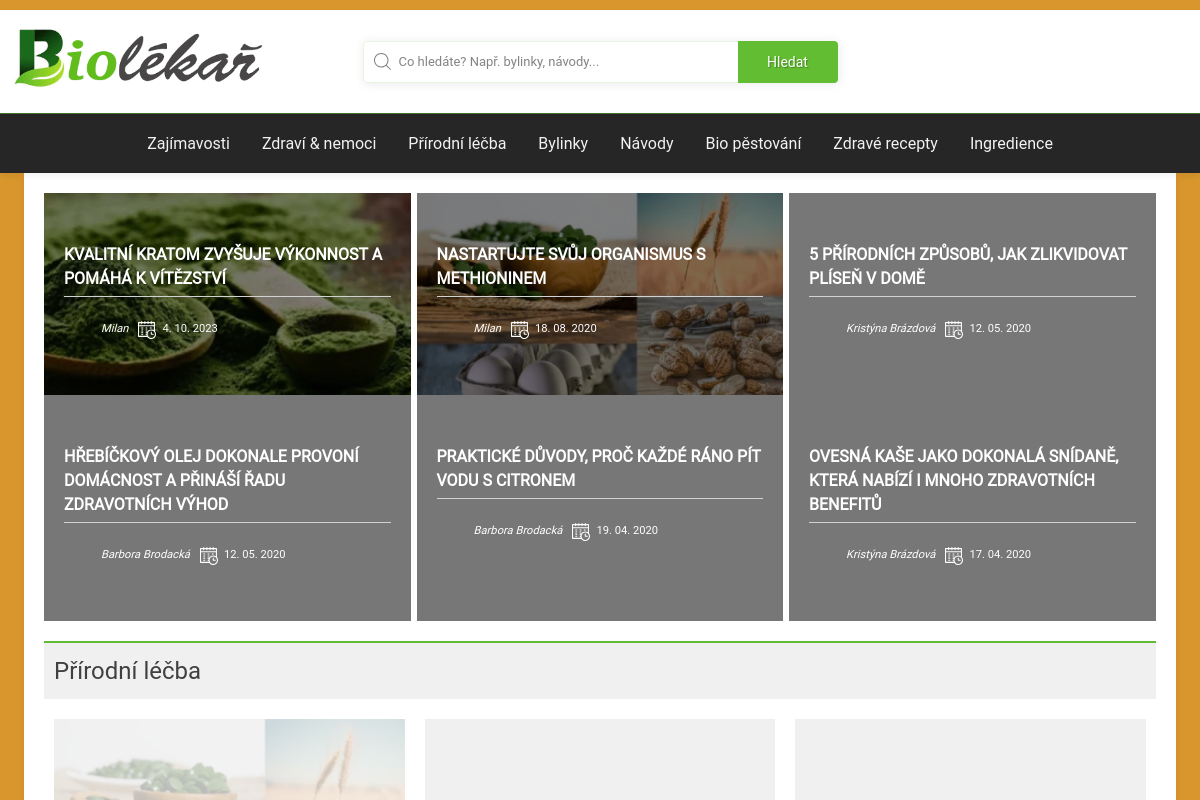This screenshot has width=1200, height=800.
Task: Open article about plíseň v domě
Action: click(x=968, y=266)
